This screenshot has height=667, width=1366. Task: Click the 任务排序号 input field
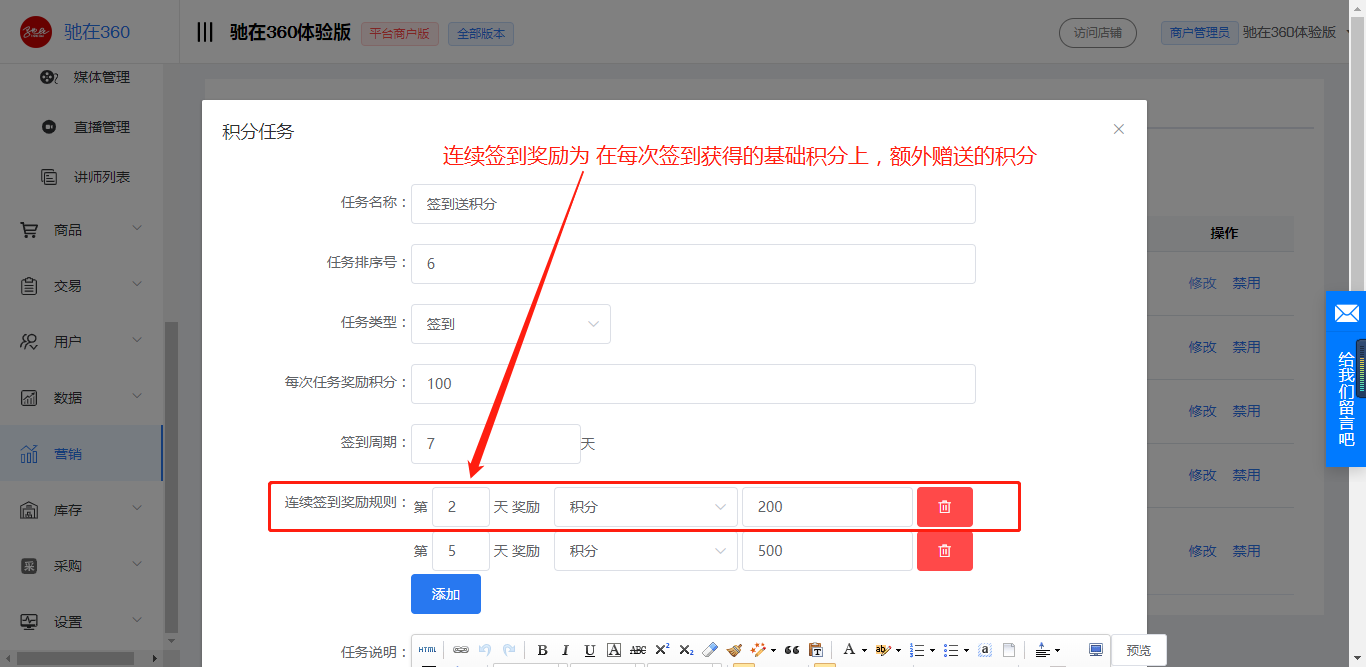click(693, 264)
